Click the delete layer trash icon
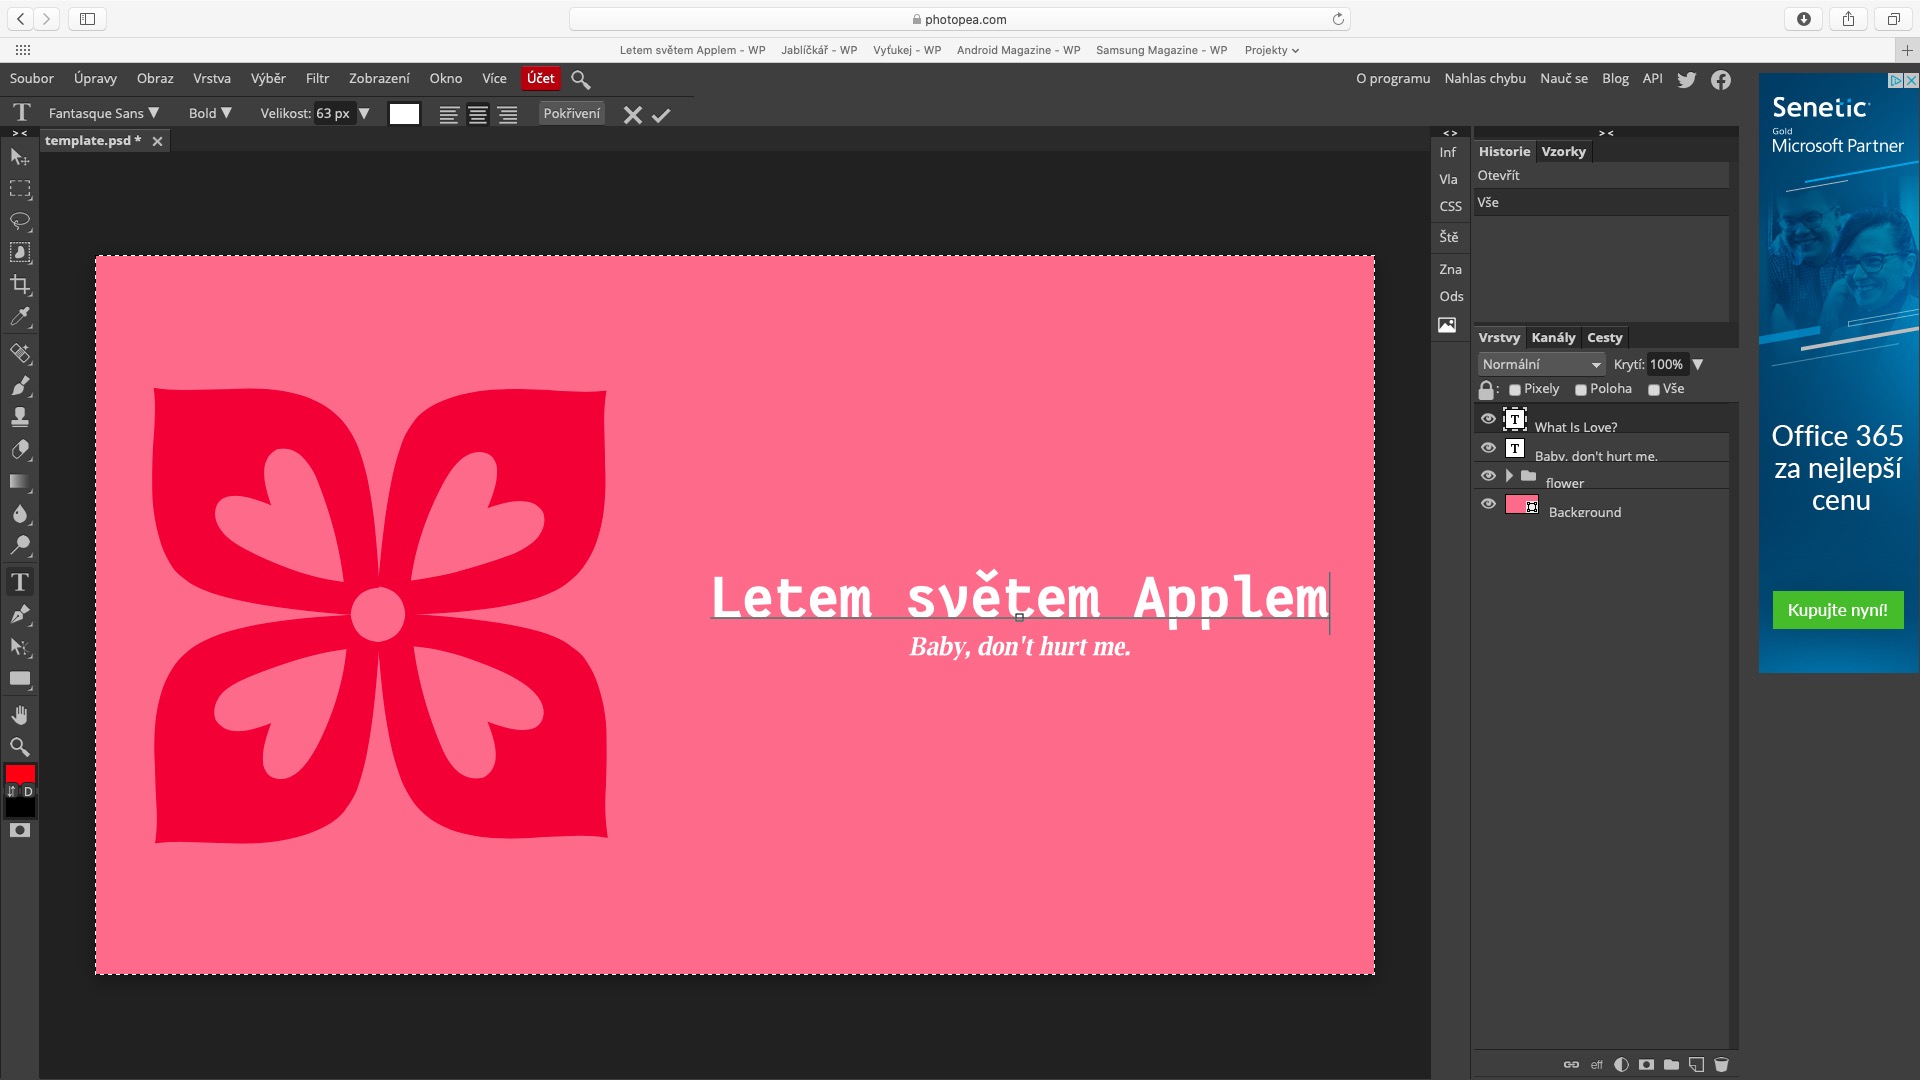 click(x=1721, y=1065)
